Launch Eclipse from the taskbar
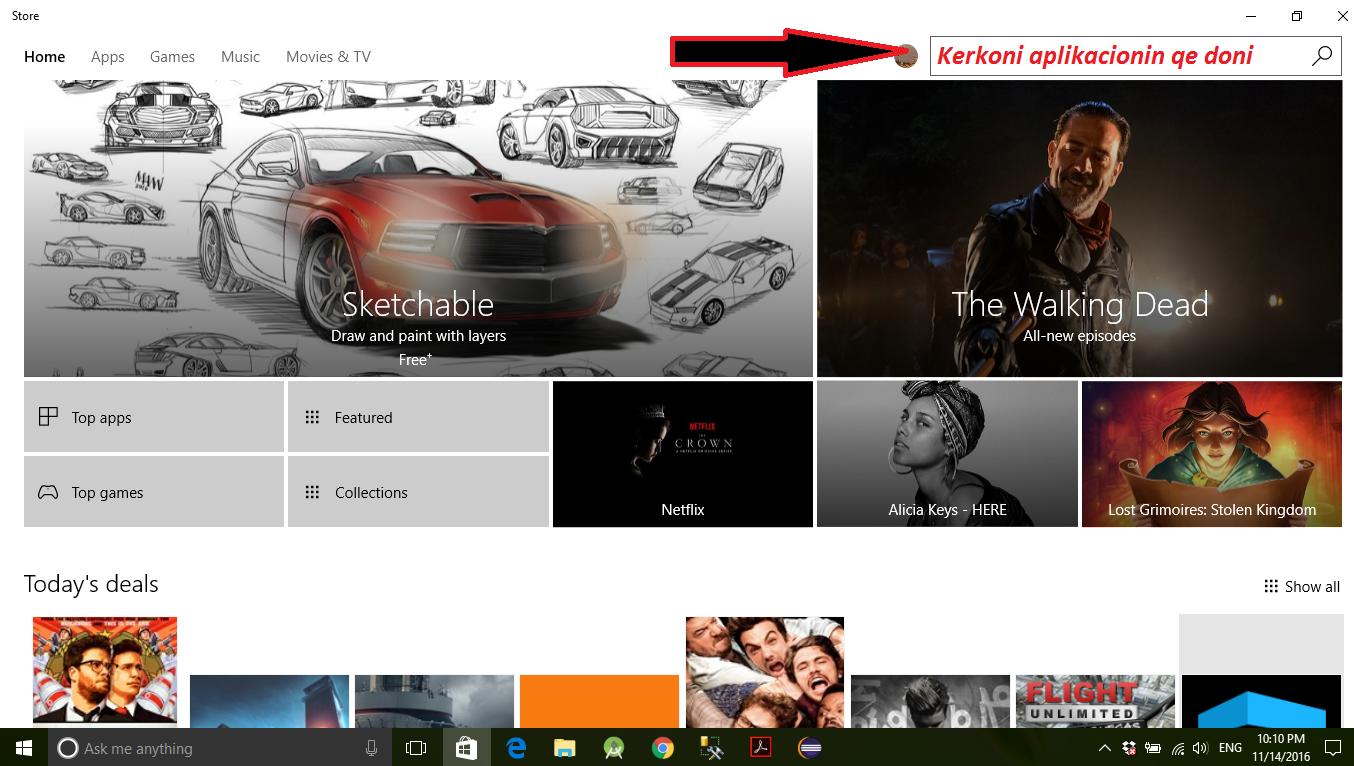 pos(810,747)
